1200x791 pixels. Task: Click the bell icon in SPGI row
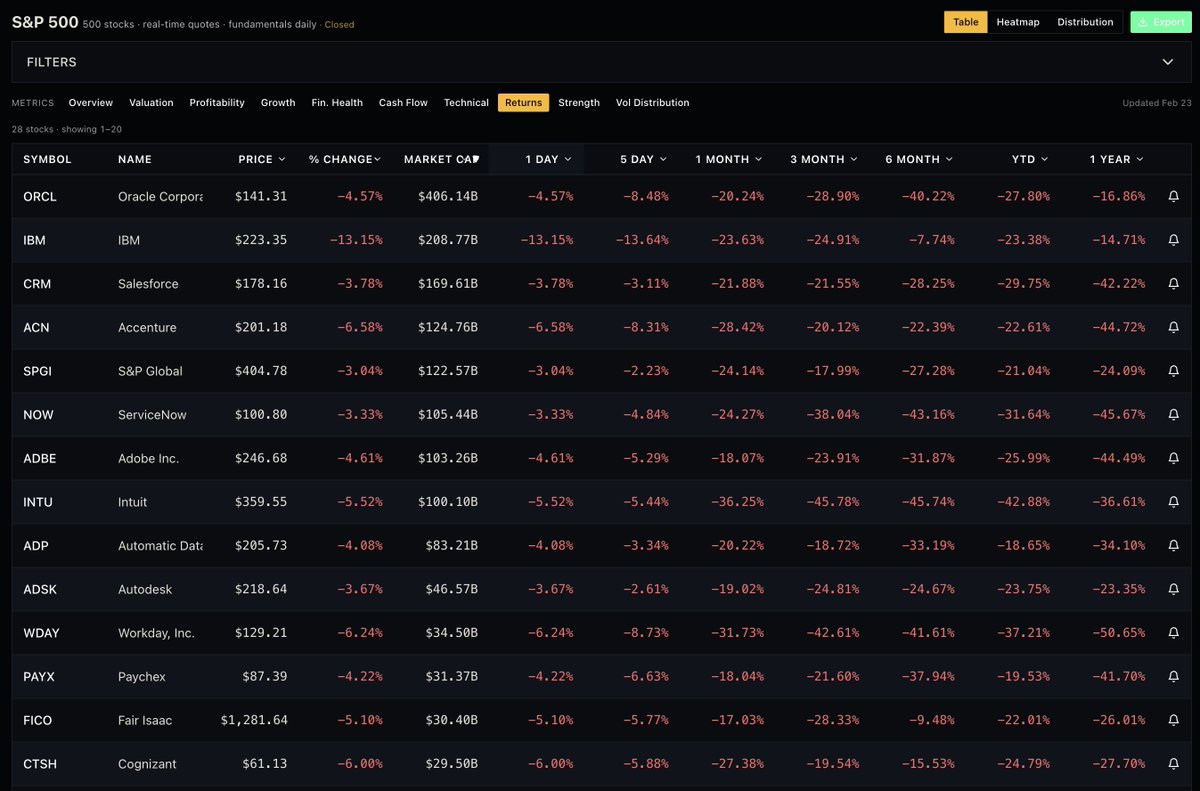click(1174, 371)
